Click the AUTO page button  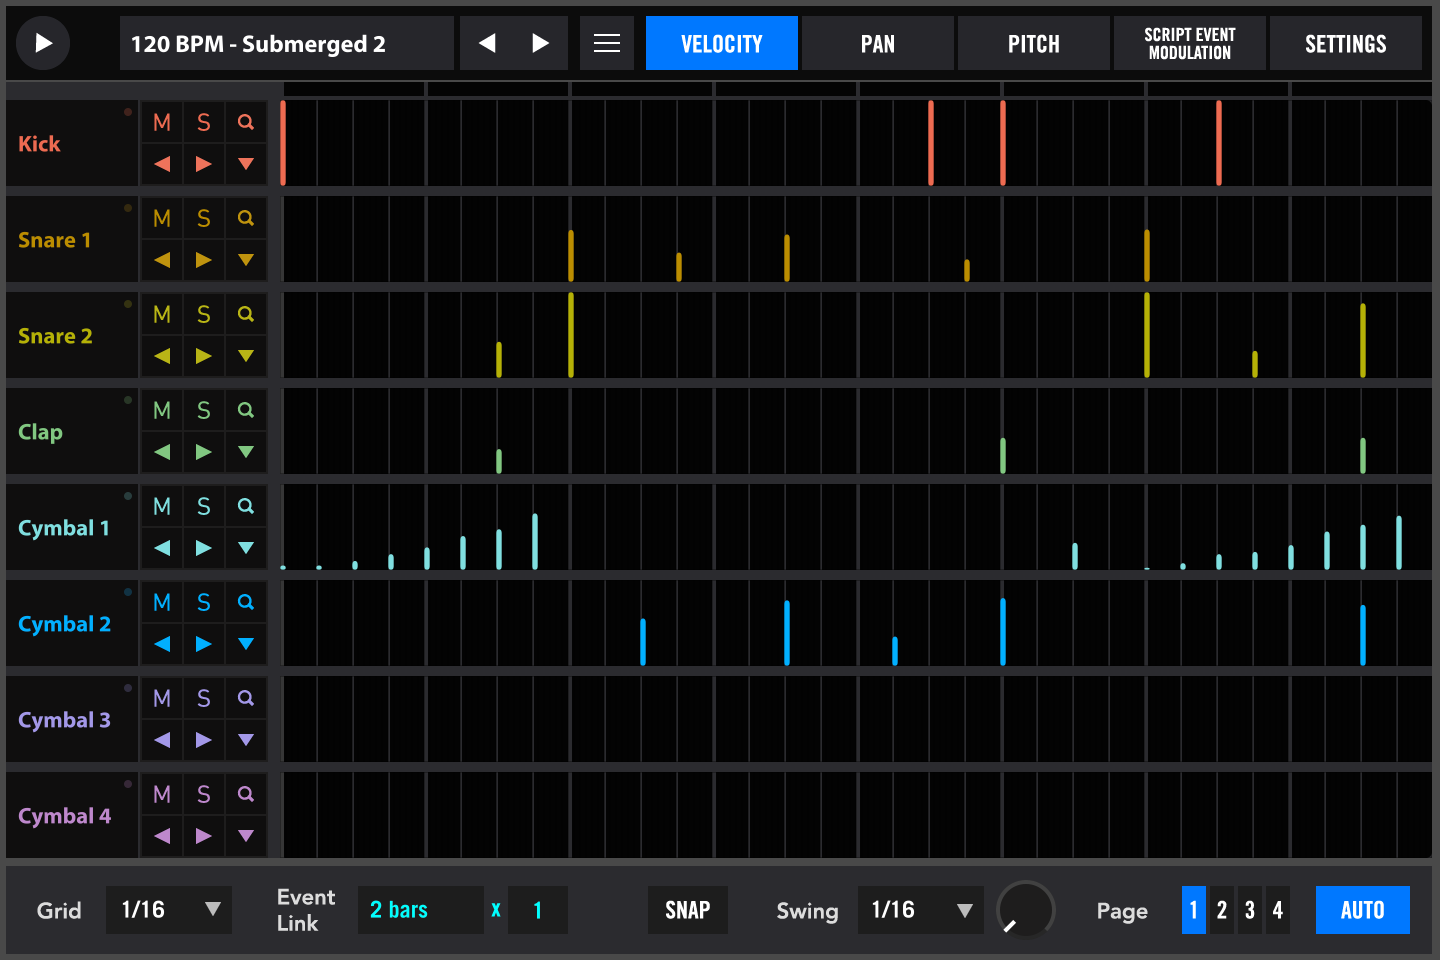click(x=1362, y=910)
